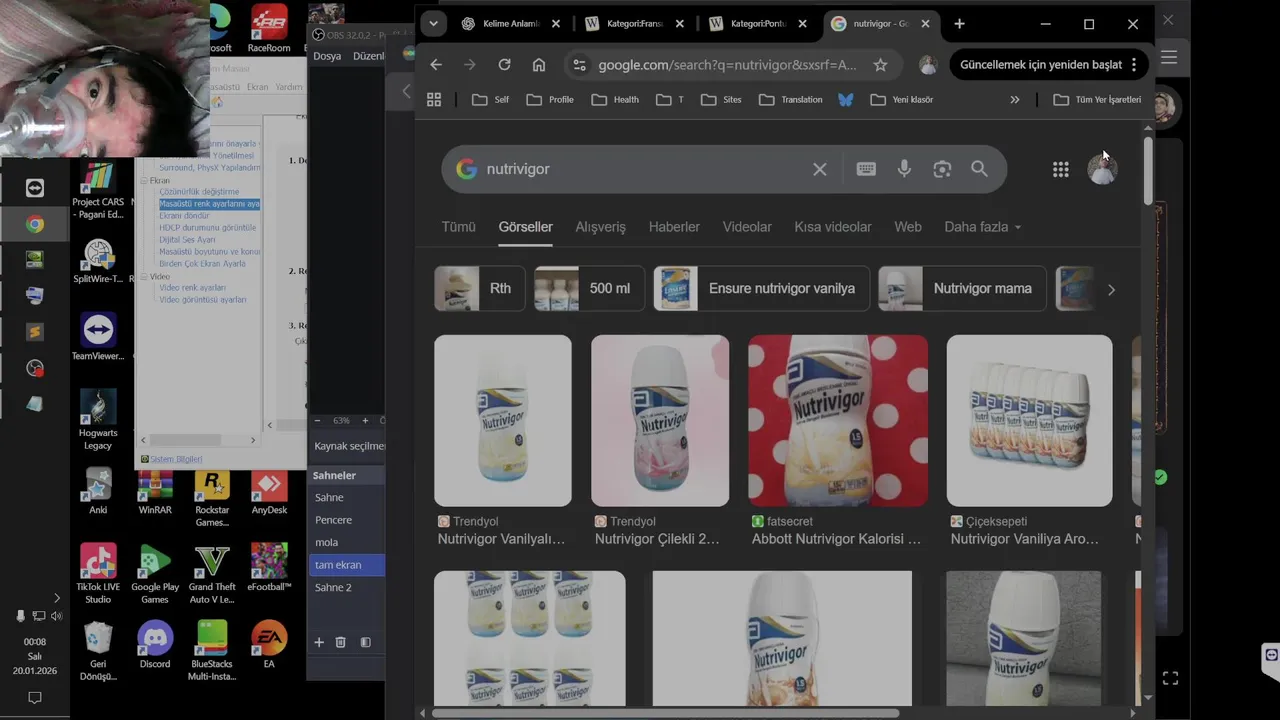
Task: Close the nutrivigor tab
Action: pyautogui.click(x=925, y=24)
